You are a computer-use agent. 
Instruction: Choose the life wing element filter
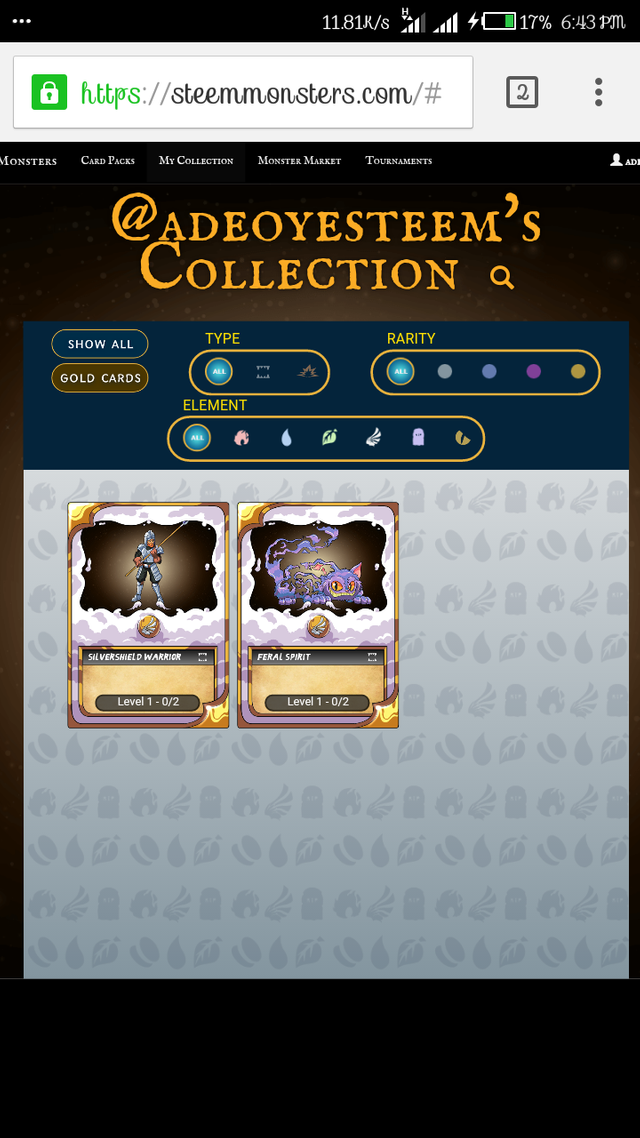[374, 438]
